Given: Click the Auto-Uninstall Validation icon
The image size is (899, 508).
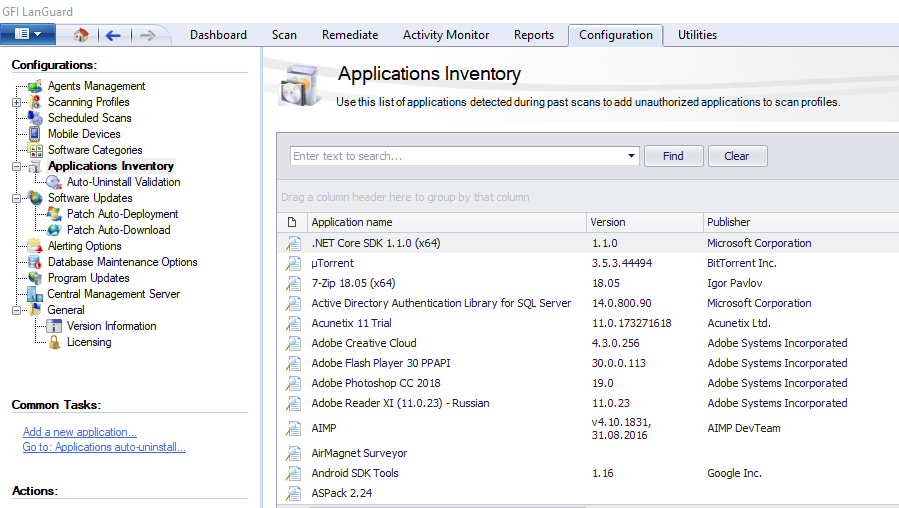Looking at the screenshot, I should pos(54,182).
